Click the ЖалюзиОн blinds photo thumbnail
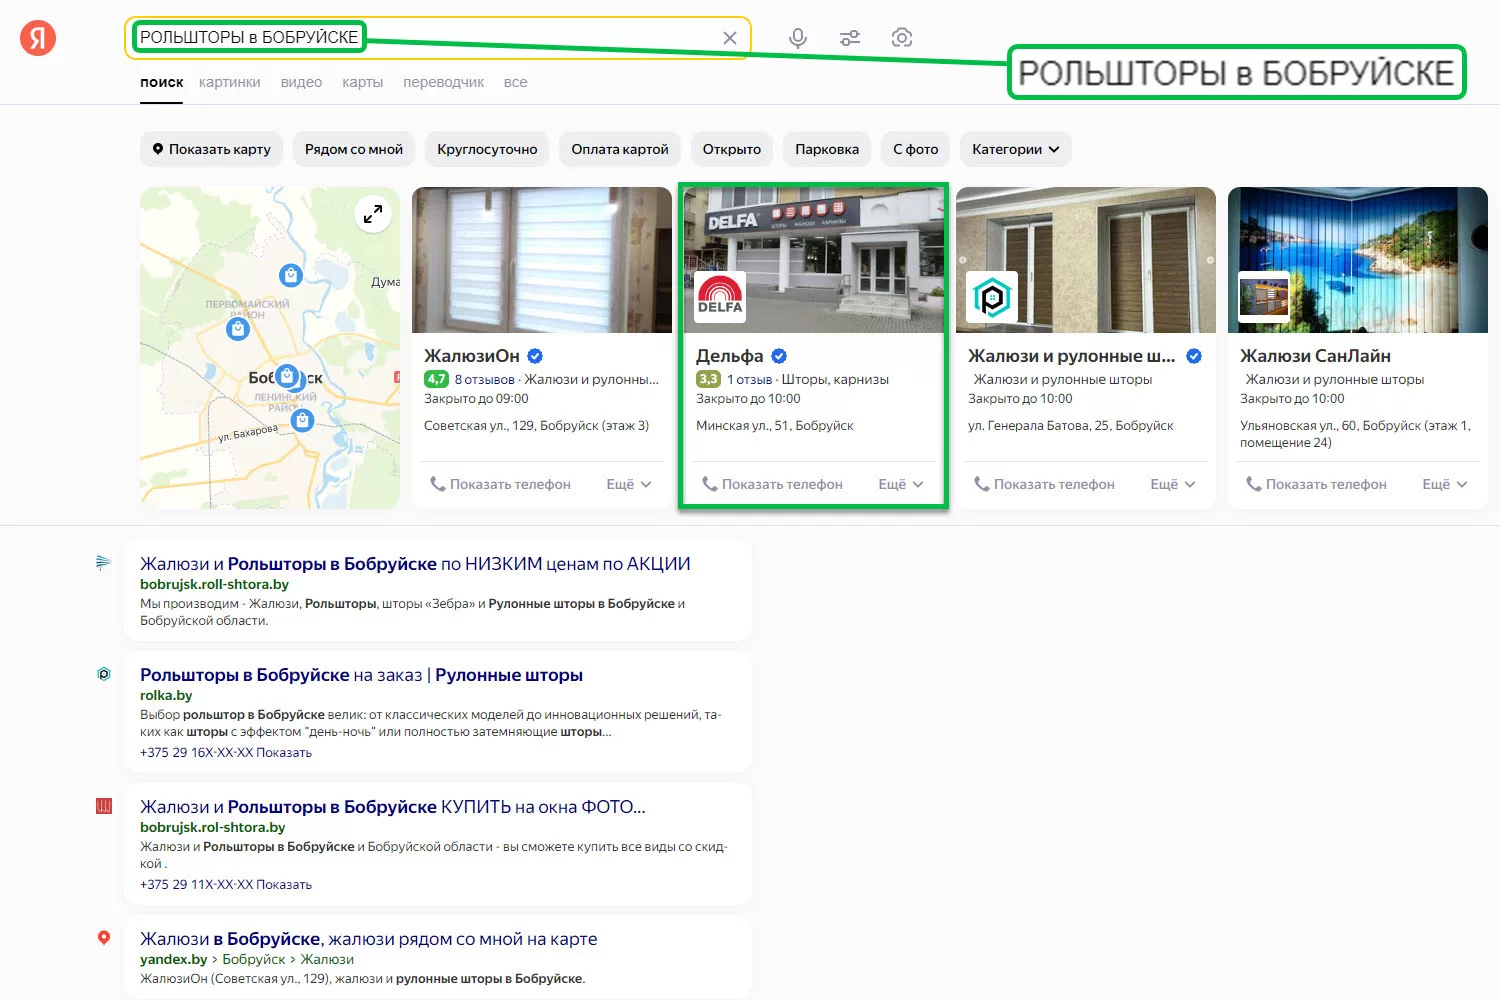This screenshot has height=1000, width=1500. [542, 260]
